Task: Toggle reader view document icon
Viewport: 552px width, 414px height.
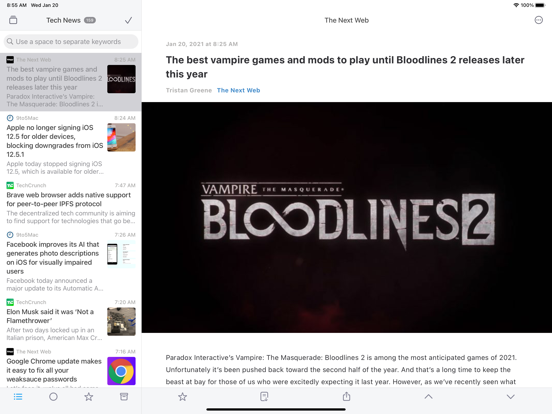Action: (x=264, y=397)
